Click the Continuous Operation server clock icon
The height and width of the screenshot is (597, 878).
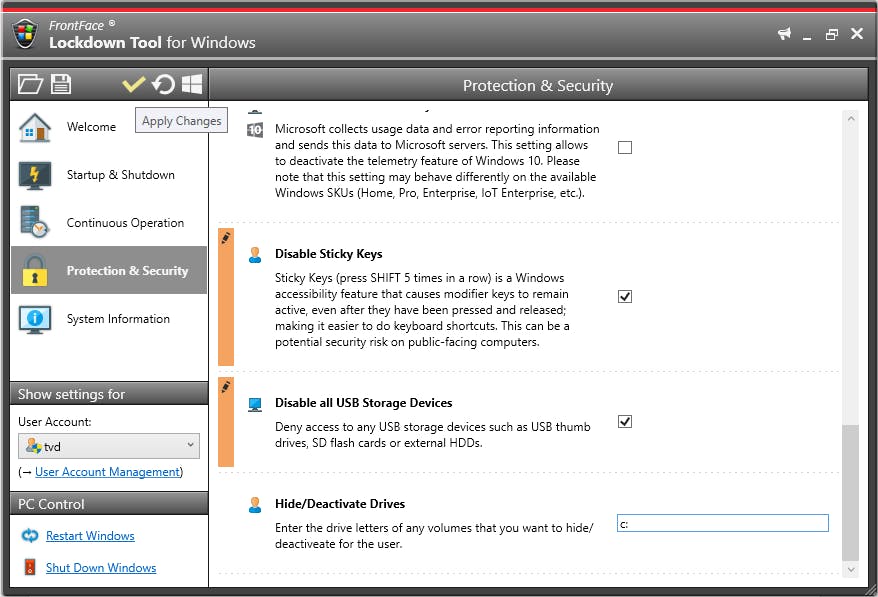click(35, 222)
